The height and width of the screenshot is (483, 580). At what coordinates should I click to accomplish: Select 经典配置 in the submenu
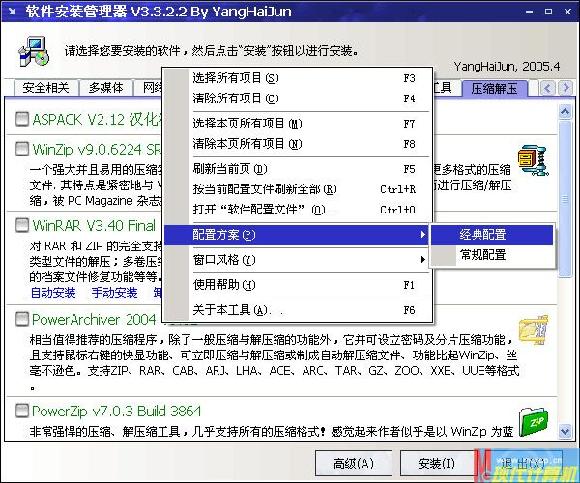tap(492, 235)
